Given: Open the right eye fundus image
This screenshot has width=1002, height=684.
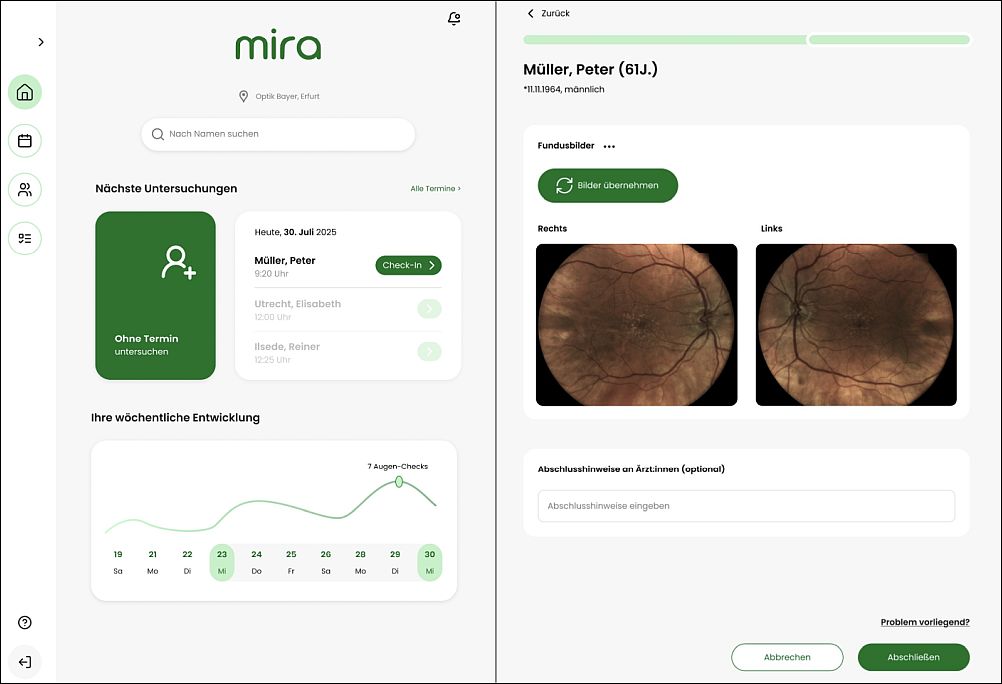Looking at the screenshot, I should pos(636,325).
